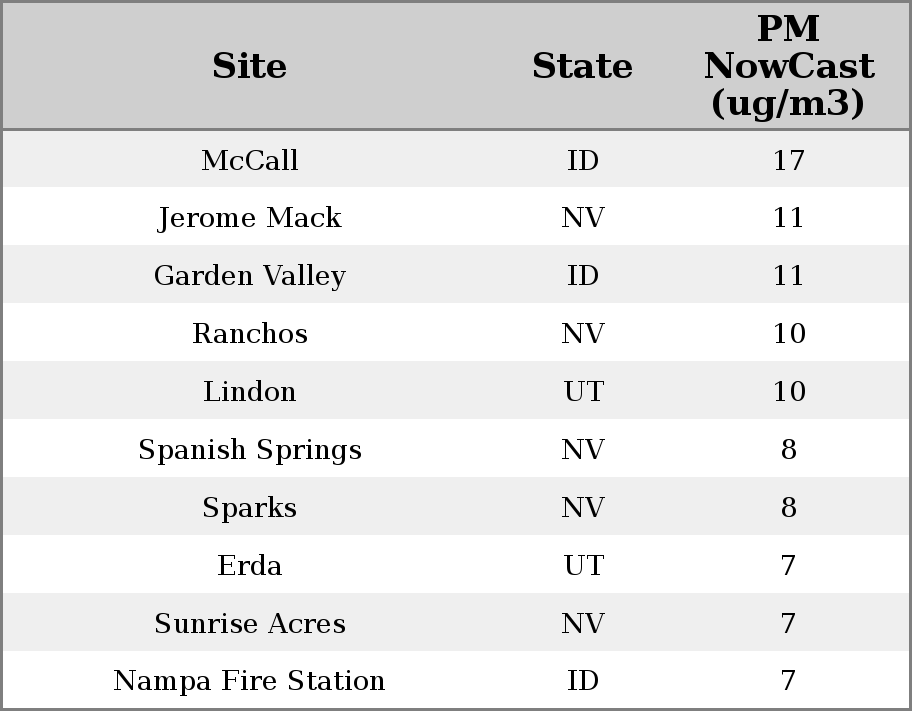Click the Sparks site name
Viewport: 912px width, 711px height.
click(x=250, y=508)
